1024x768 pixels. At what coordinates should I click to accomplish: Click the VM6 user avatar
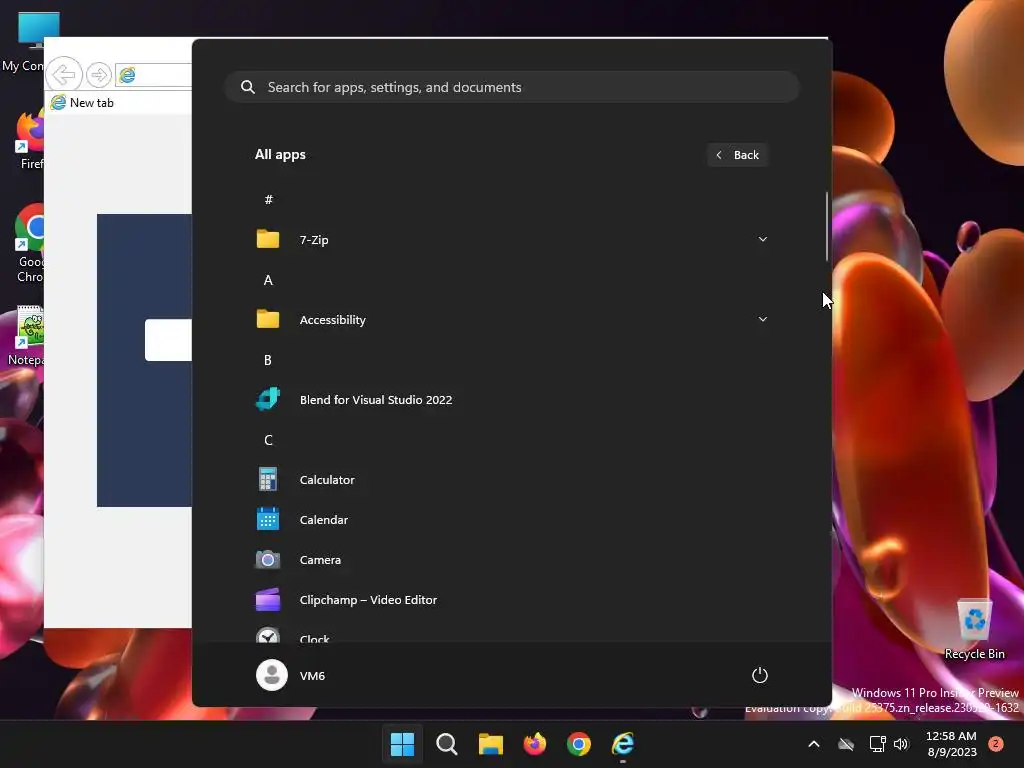(272, 675)
